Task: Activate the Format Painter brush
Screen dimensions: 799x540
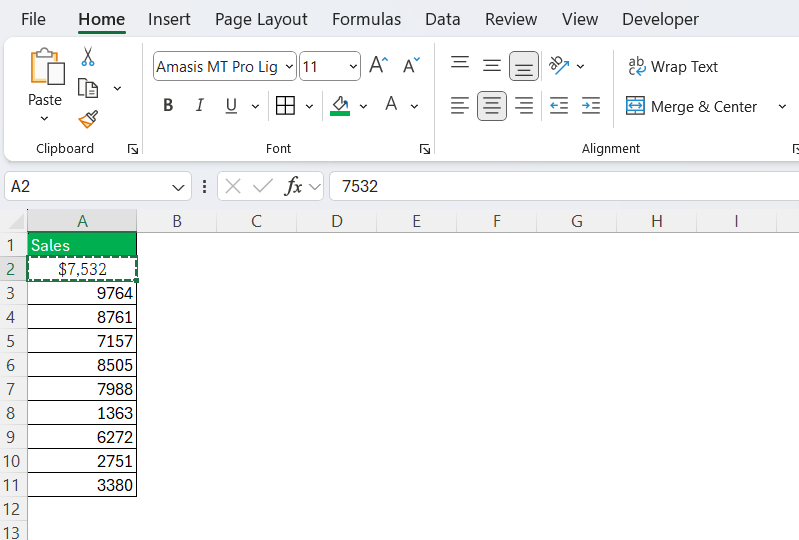Action: pyautogui.click(x=88, y=120)
